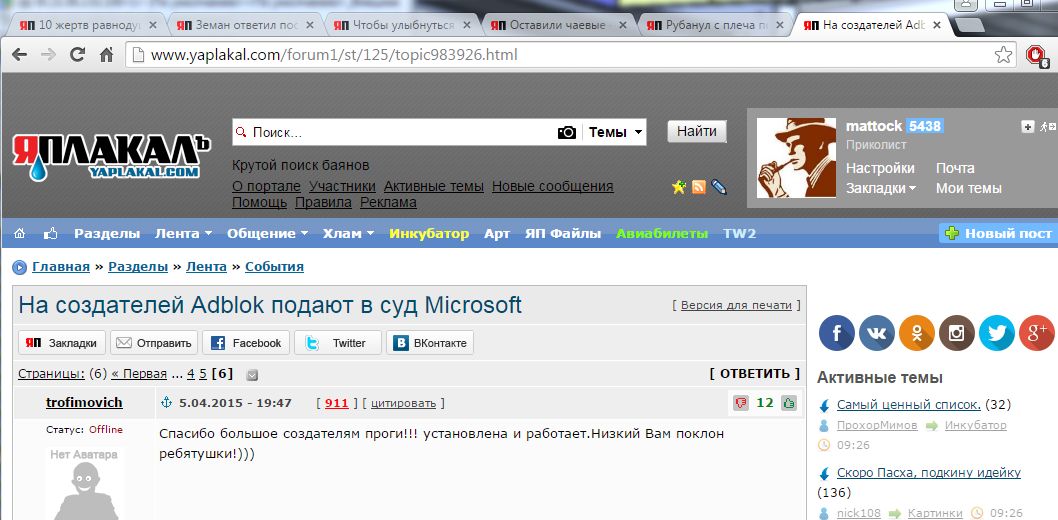
Task: Open the Odnoklassniki round social icon
Action: [916, 333]
